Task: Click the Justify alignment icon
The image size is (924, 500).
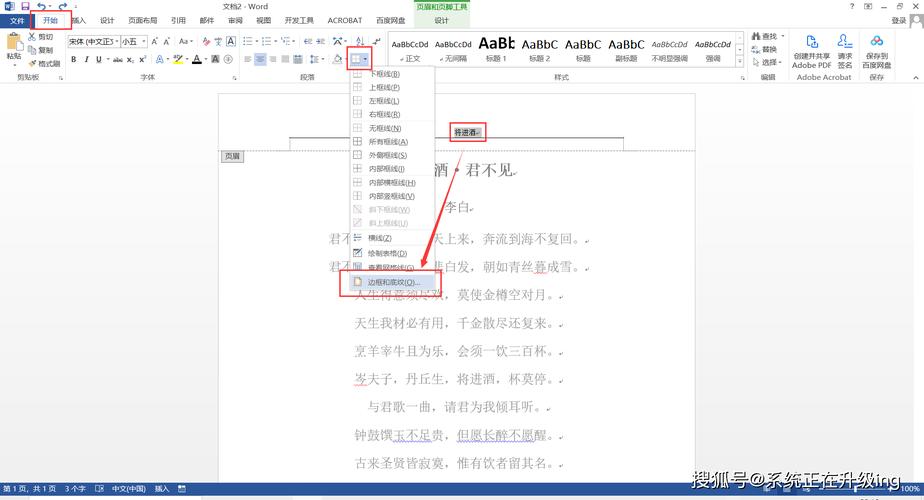Action: pos(285,59)
